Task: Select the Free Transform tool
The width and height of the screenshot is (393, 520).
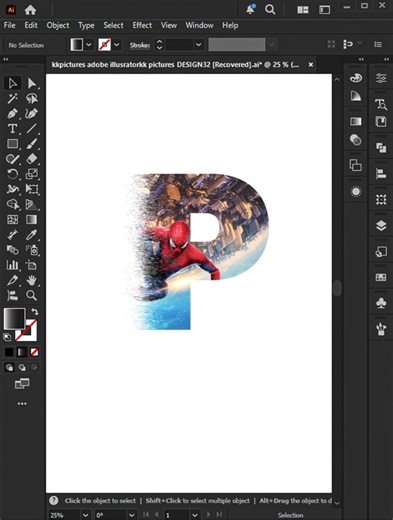Action: click(32, 189)
